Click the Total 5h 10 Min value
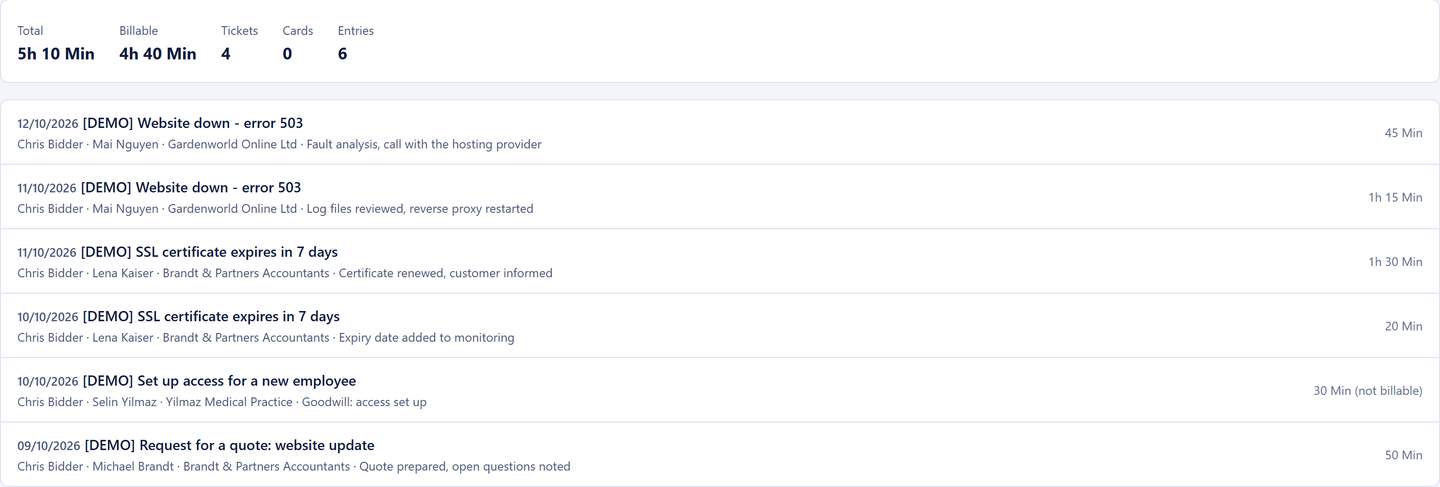This screenshot has width=1440, height=487. click(56, 54)
